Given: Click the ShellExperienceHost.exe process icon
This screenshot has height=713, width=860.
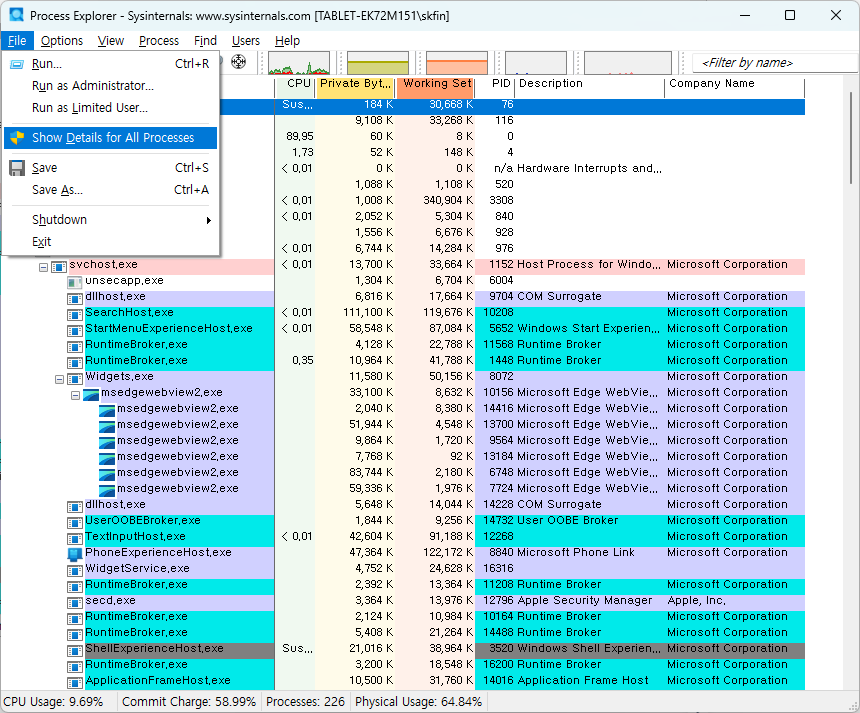Looking at the screenshot, I should [75, 650].
